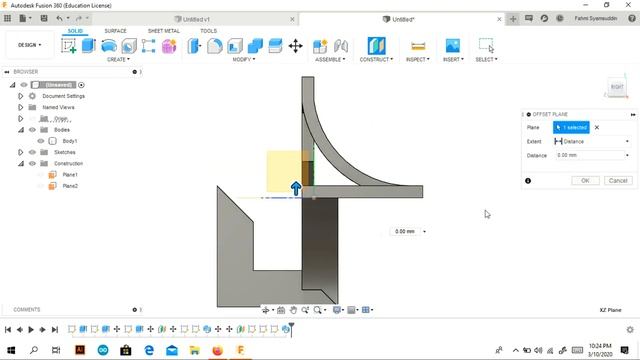The height and width of the screenshot is (360, 640).
Task: Select the Combine tool
Action: tap(255, 46)
